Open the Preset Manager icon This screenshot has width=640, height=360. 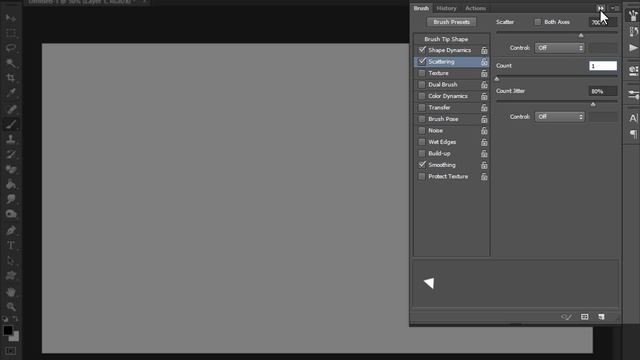tap(584, 317)
